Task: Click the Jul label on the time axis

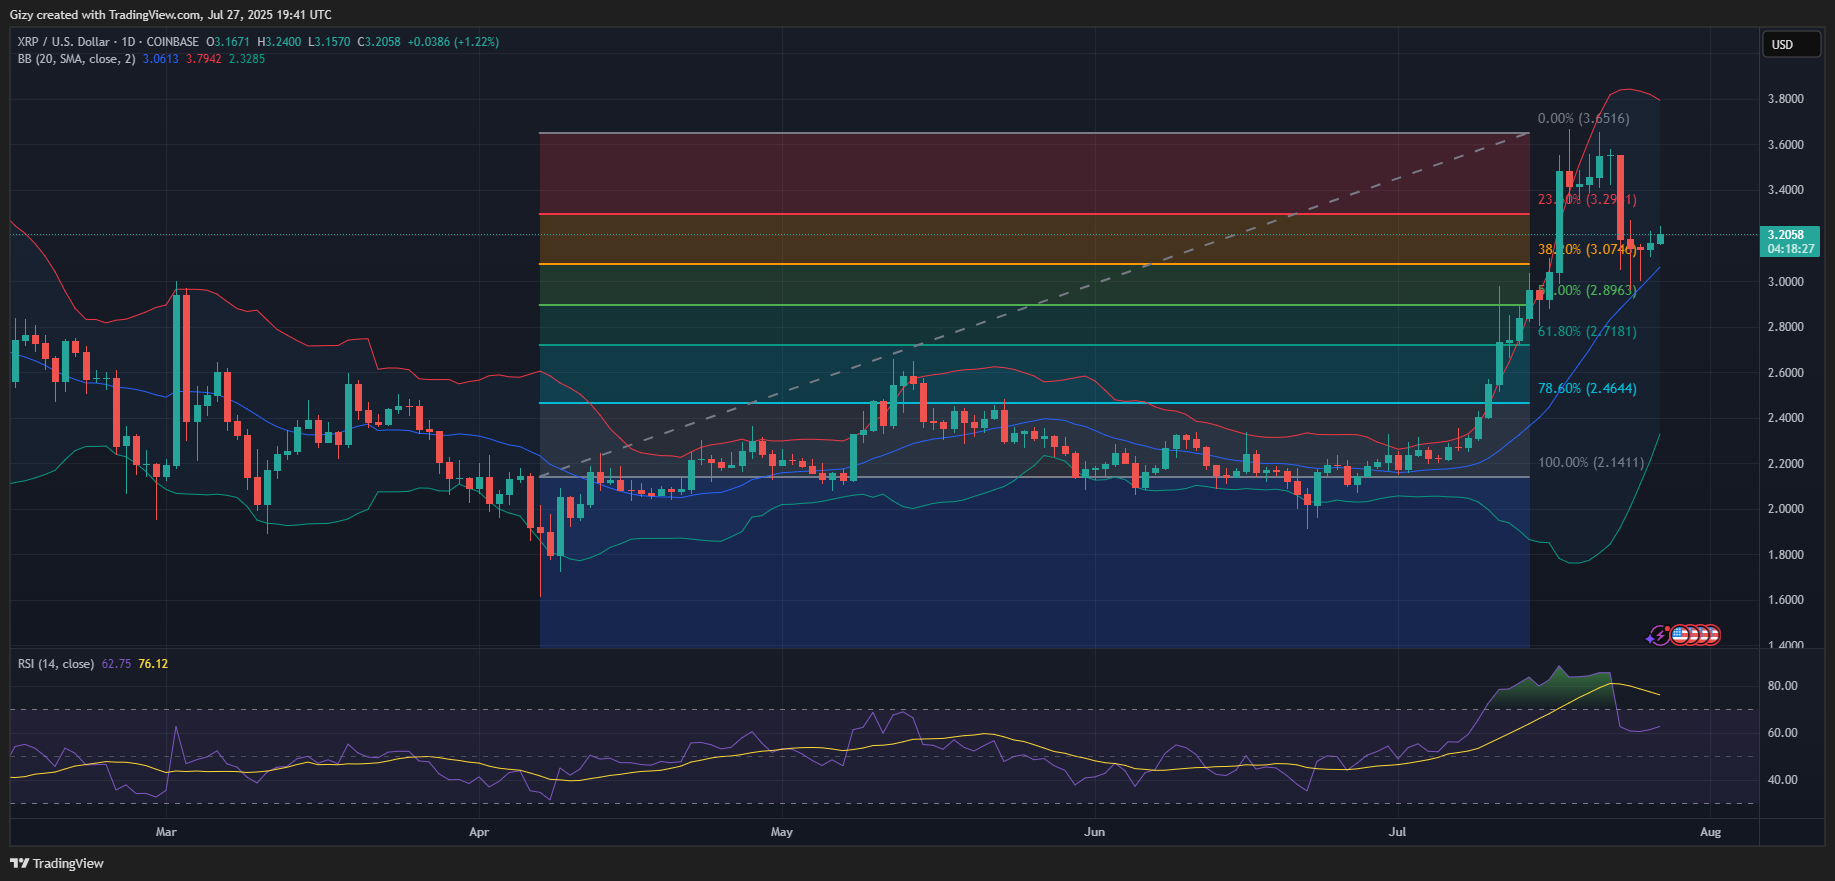Action: 1397,832
